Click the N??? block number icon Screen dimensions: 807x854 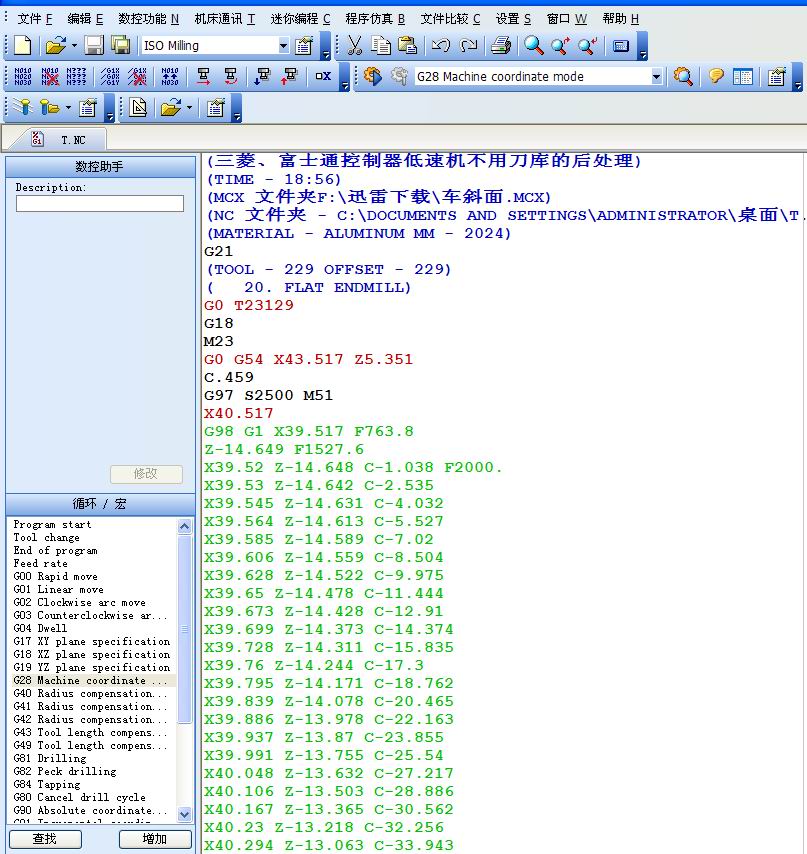[x=76, y=77]
